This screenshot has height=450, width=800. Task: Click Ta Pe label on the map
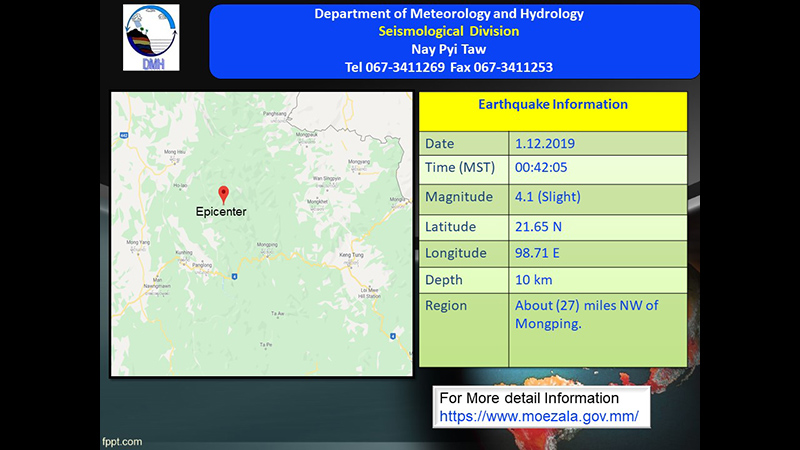[266, 345]
